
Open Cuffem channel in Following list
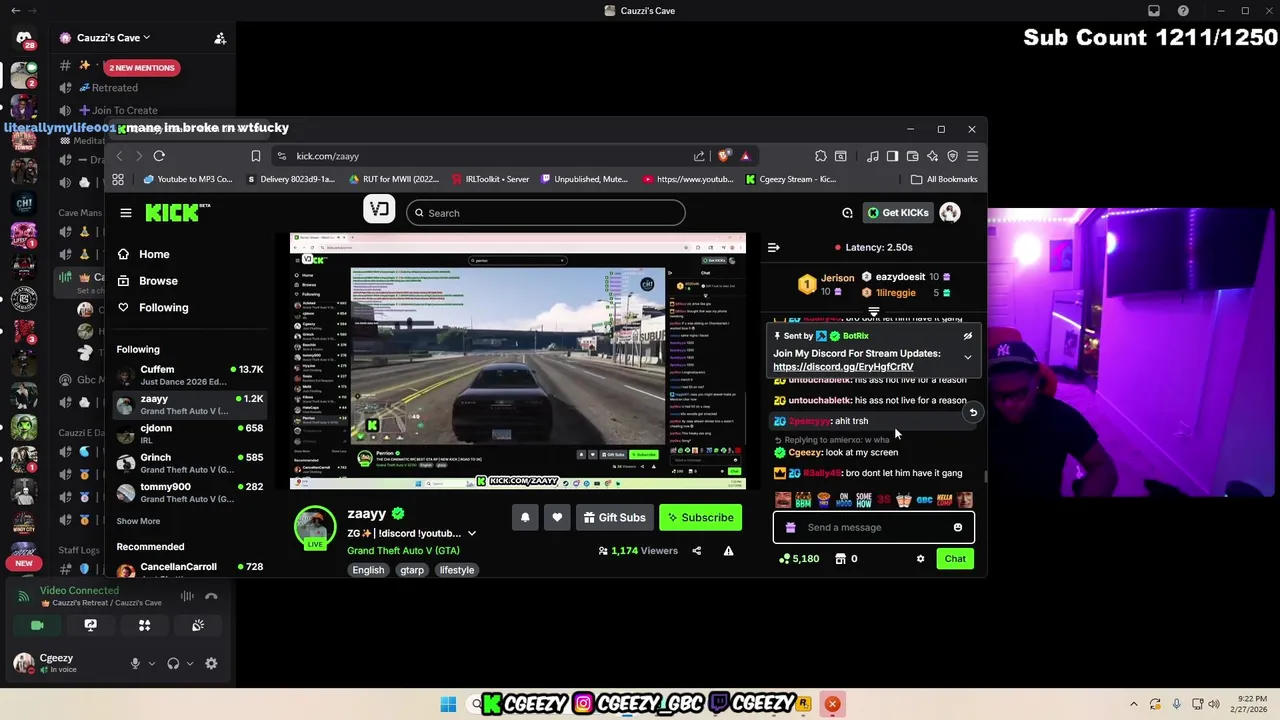pos(190,375)
